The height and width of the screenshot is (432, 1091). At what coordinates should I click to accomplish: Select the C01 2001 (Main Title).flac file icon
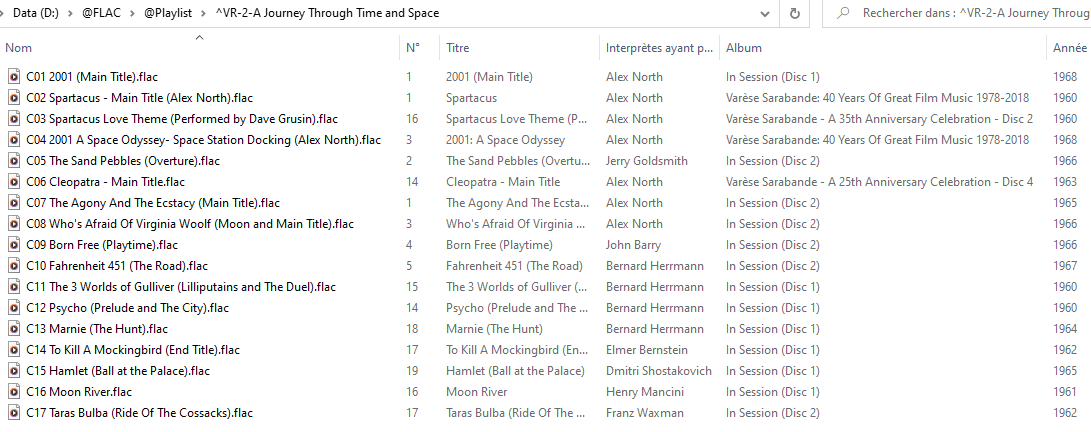pos(13,77)
